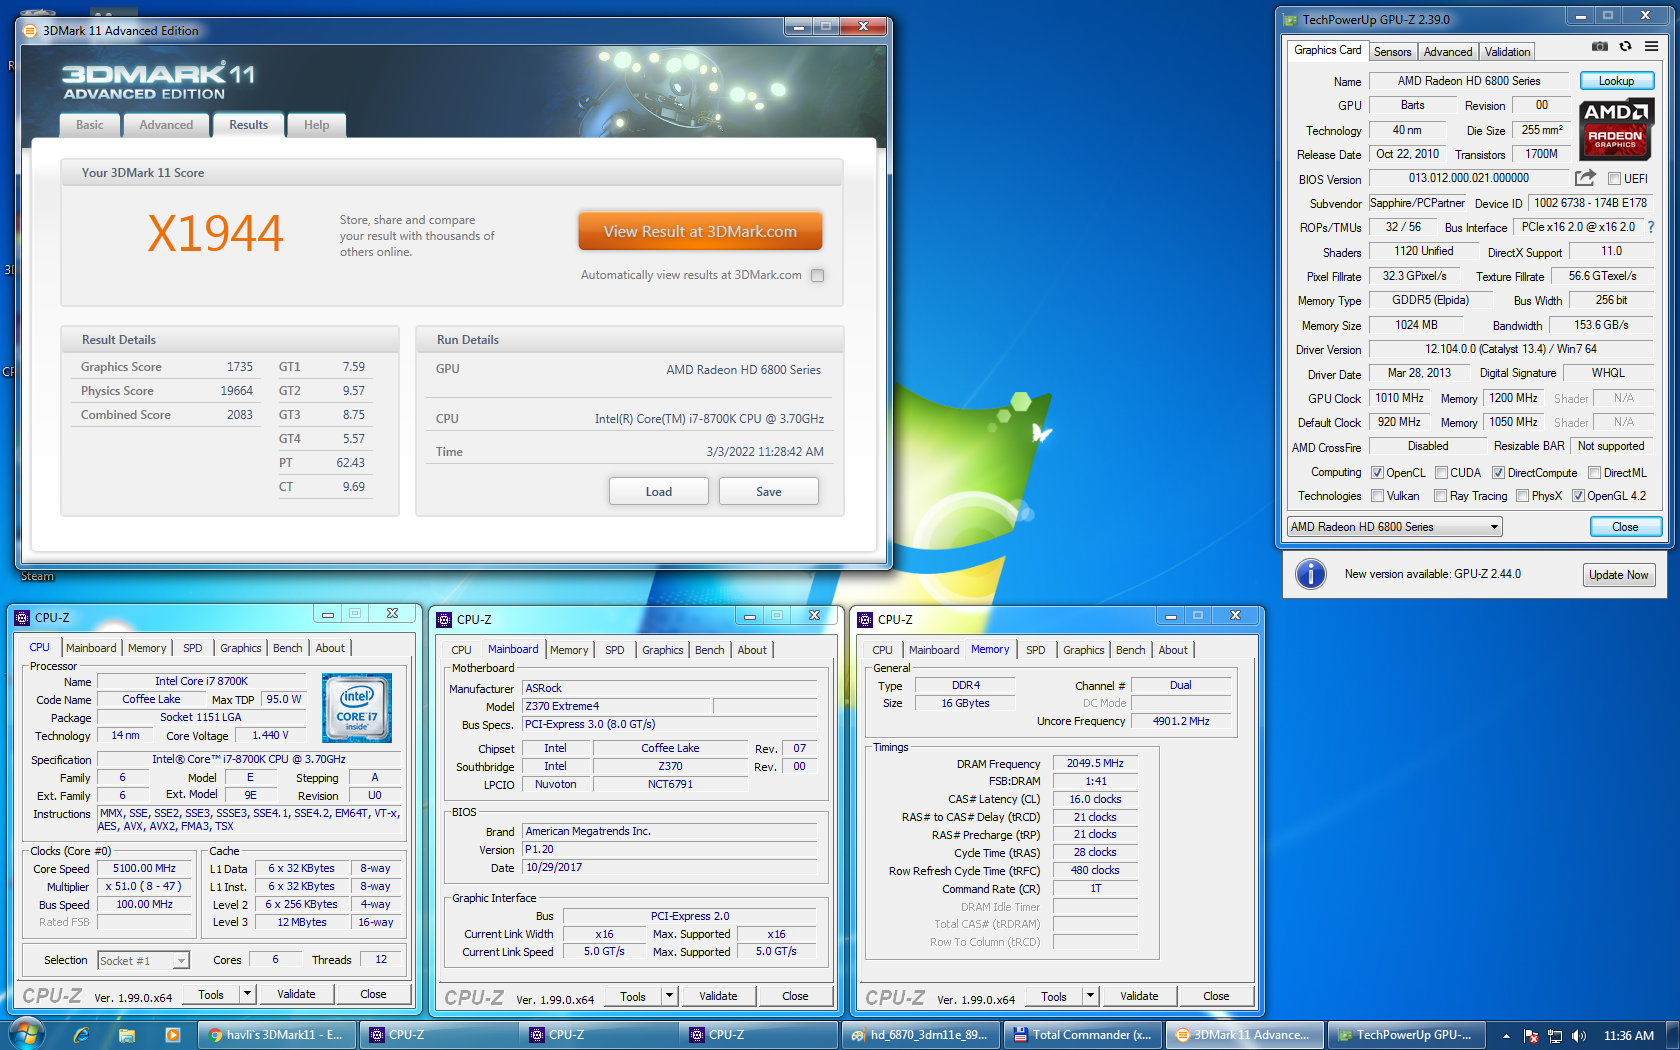This screenshot has width=1680, height=1050.
Task: Toggle the CUDA checkbox
Action: click(1441, 473)
